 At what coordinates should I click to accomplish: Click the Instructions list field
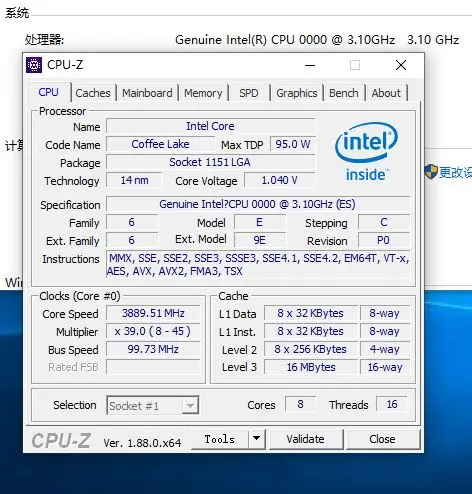pyautogui.click(x=258, y=264)
